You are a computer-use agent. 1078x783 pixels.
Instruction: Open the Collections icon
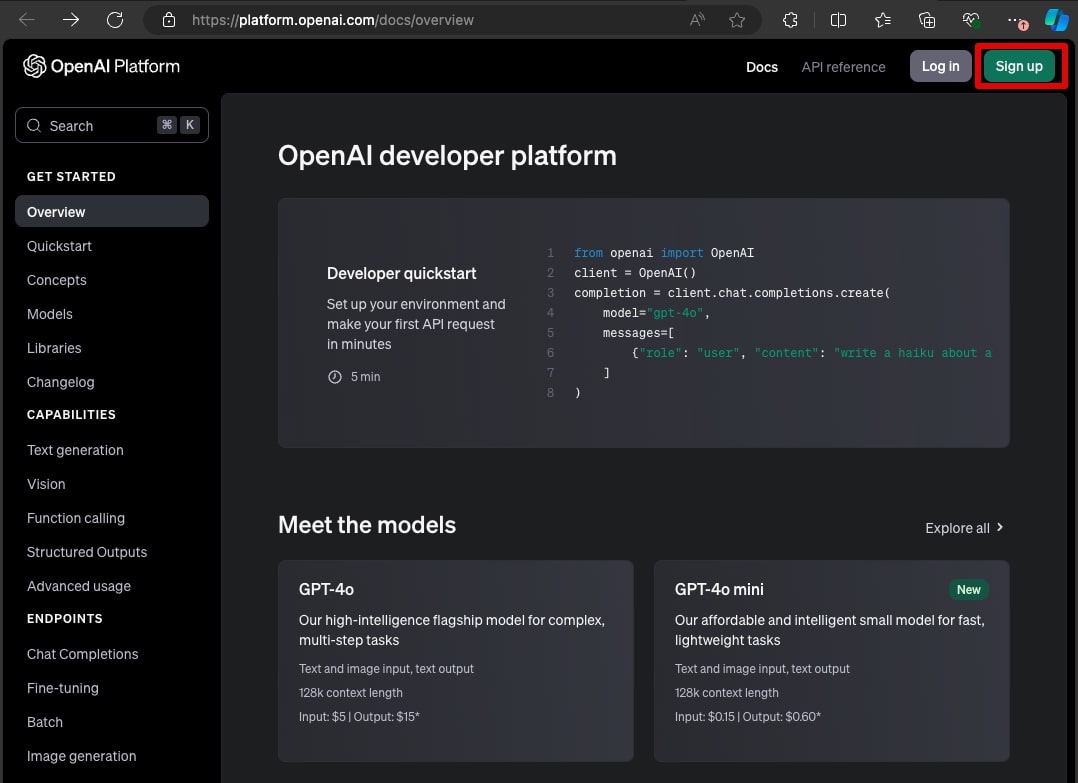(x=927, y=20)
